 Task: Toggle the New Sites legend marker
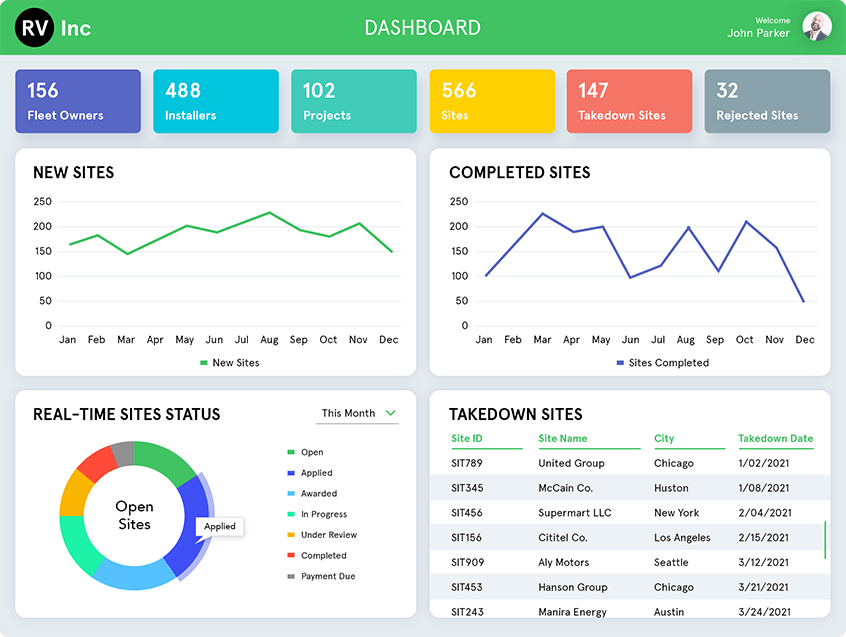[x=204, y=363]
